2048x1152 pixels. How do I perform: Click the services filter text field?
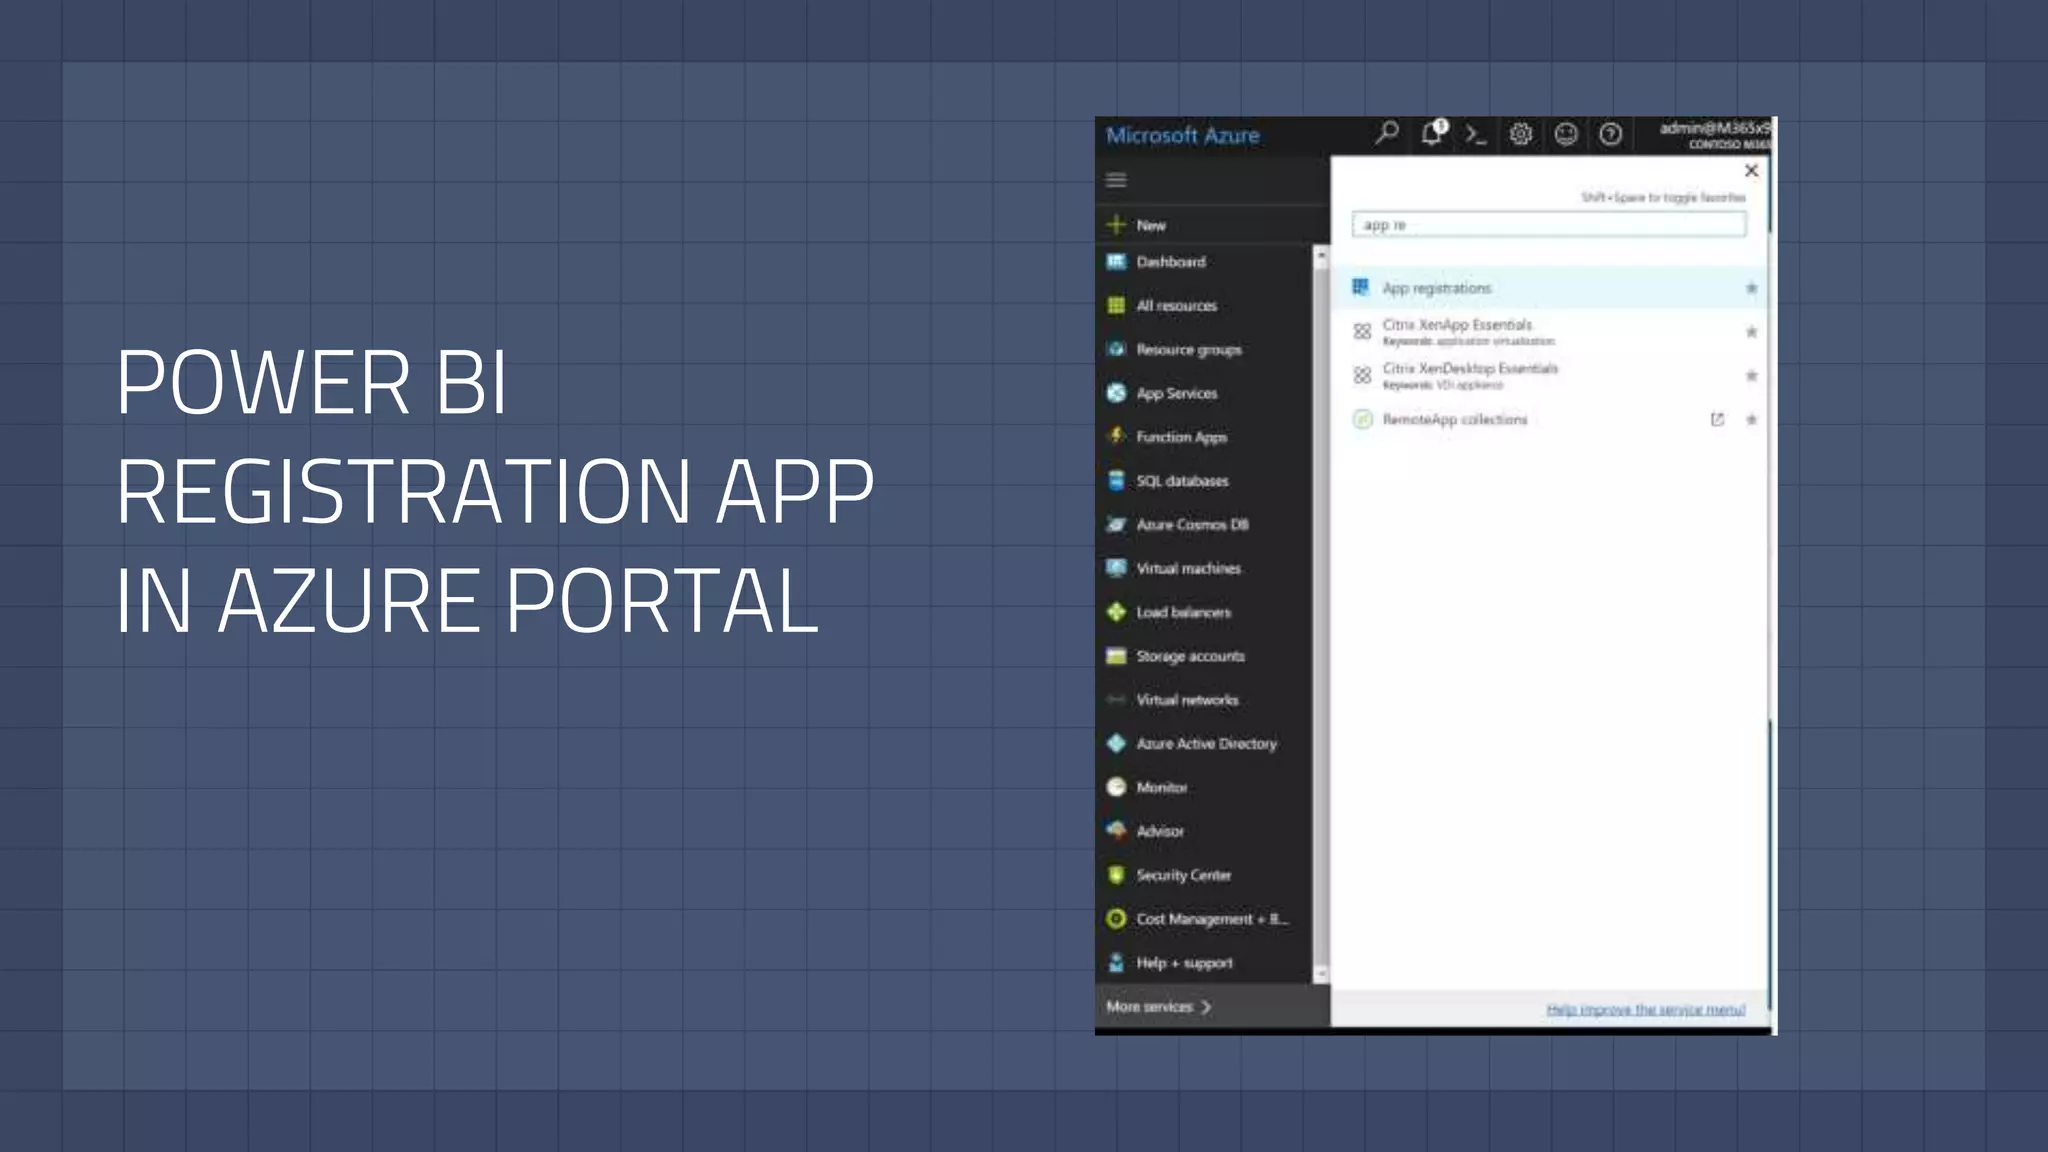click(1548, 225)
